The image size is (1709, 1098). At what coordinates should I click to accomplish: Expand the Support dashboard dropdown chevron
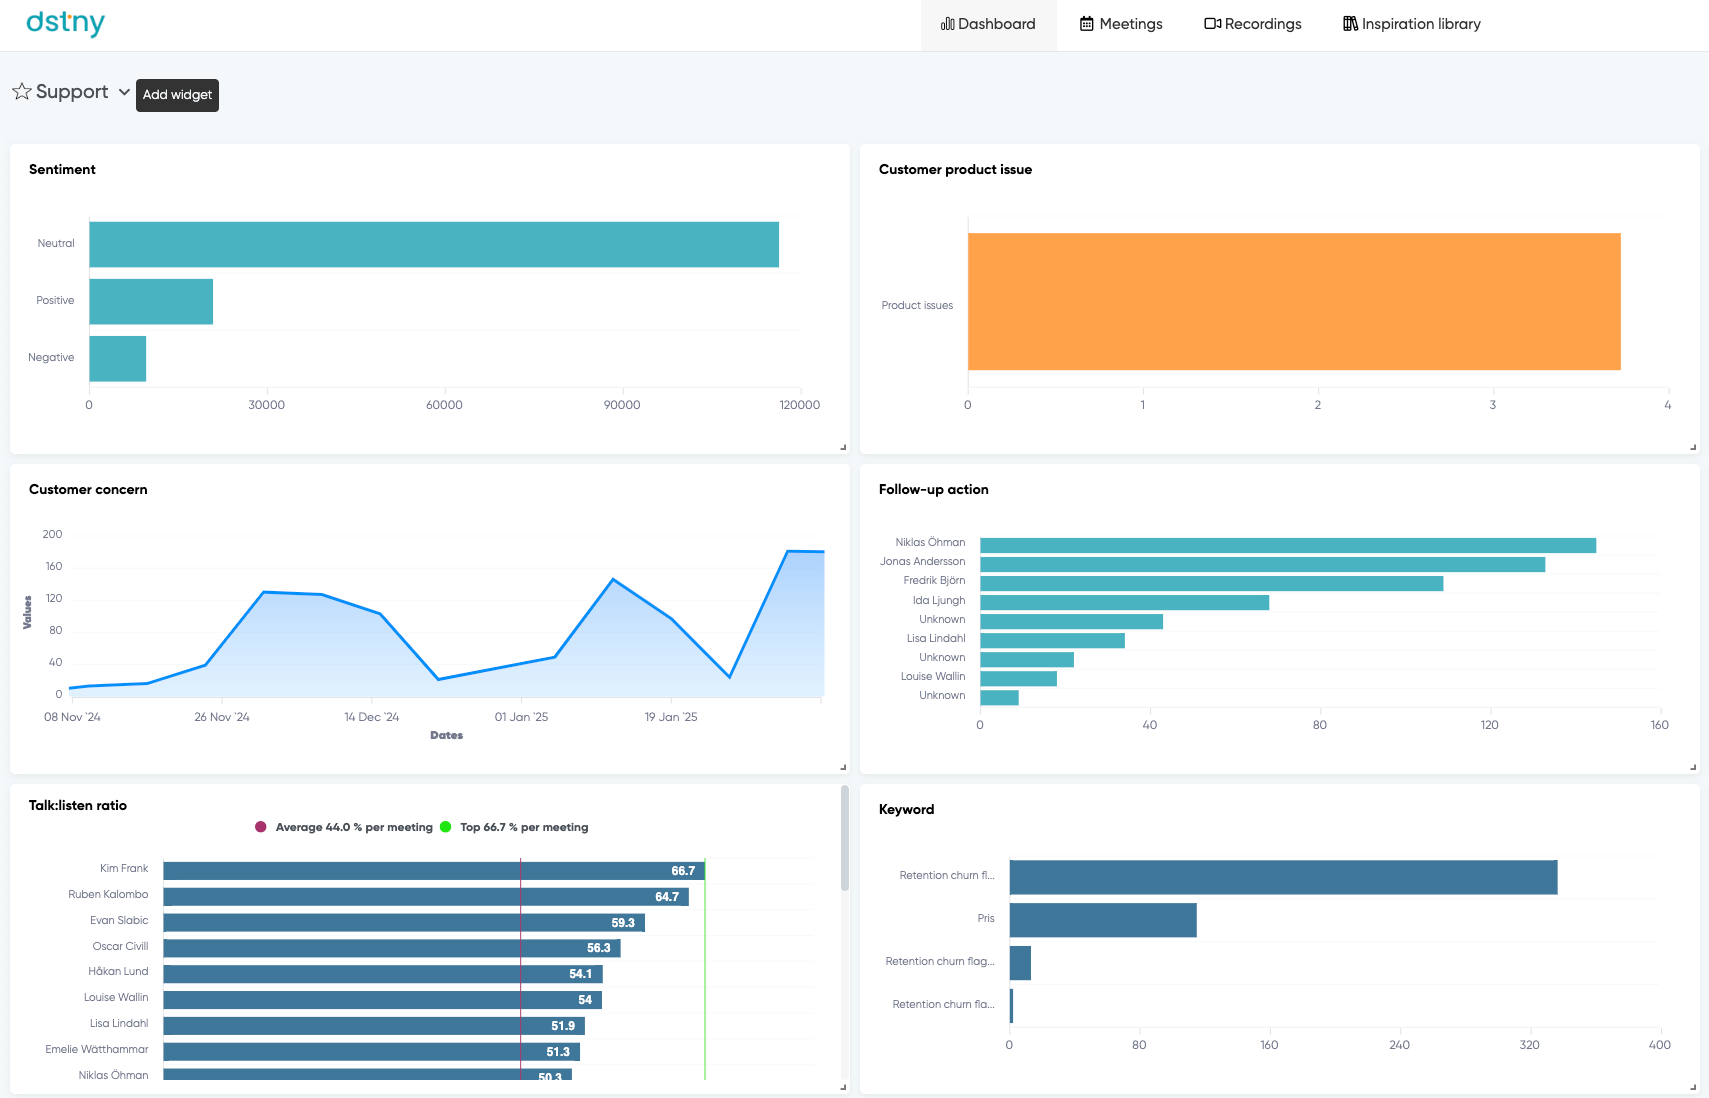[x=124, y=92]
